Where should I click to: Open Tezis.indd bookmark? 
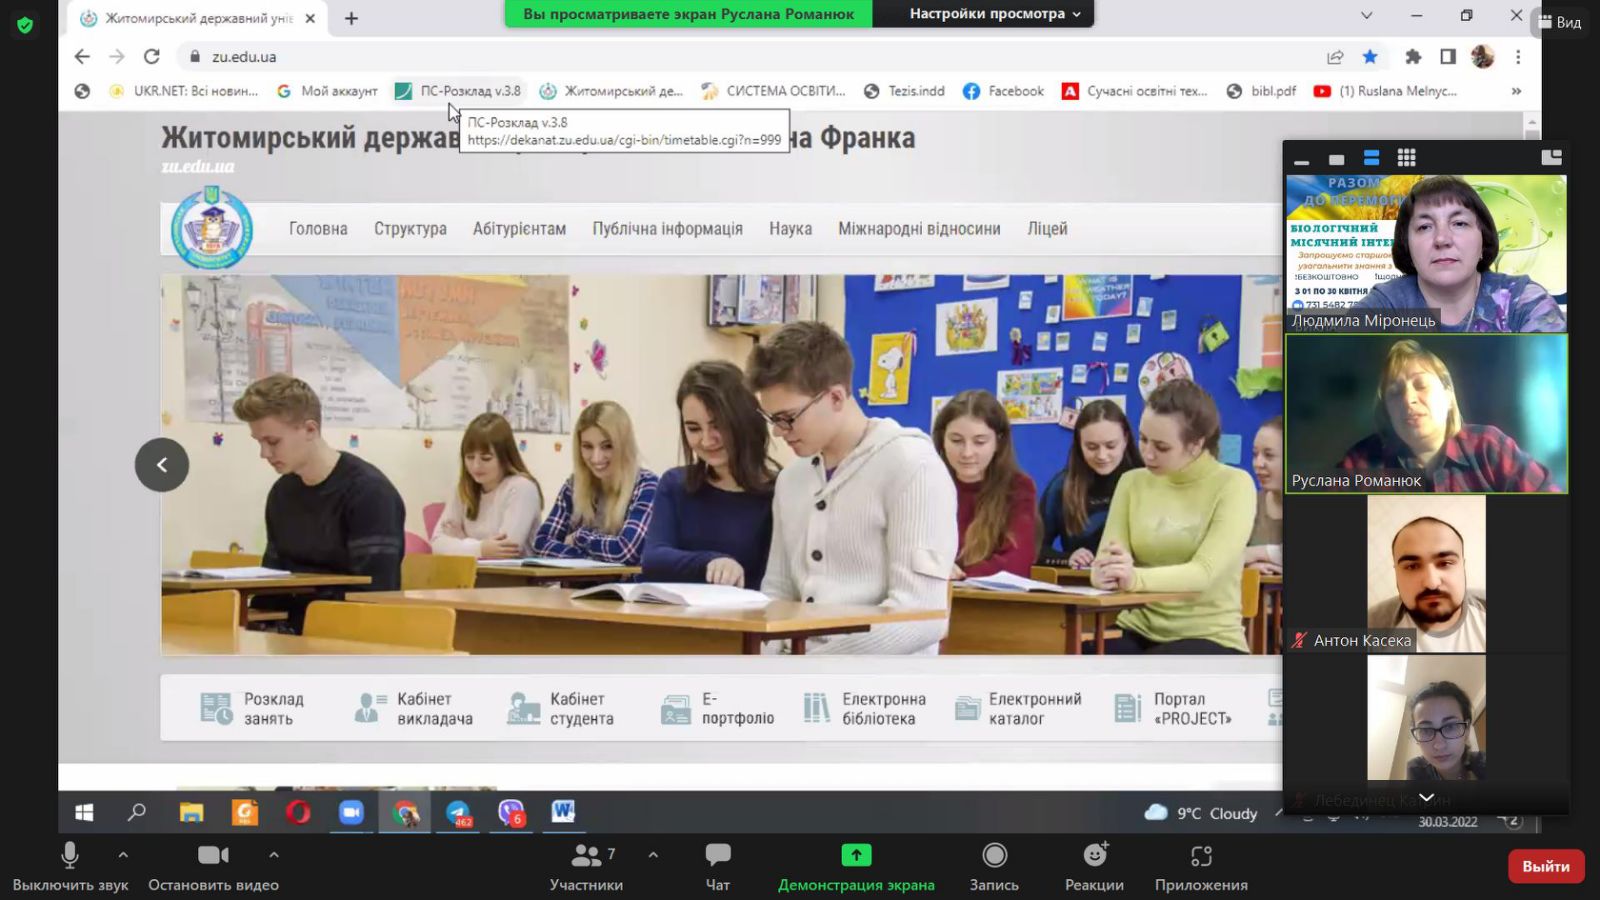[x=904, y=91]
